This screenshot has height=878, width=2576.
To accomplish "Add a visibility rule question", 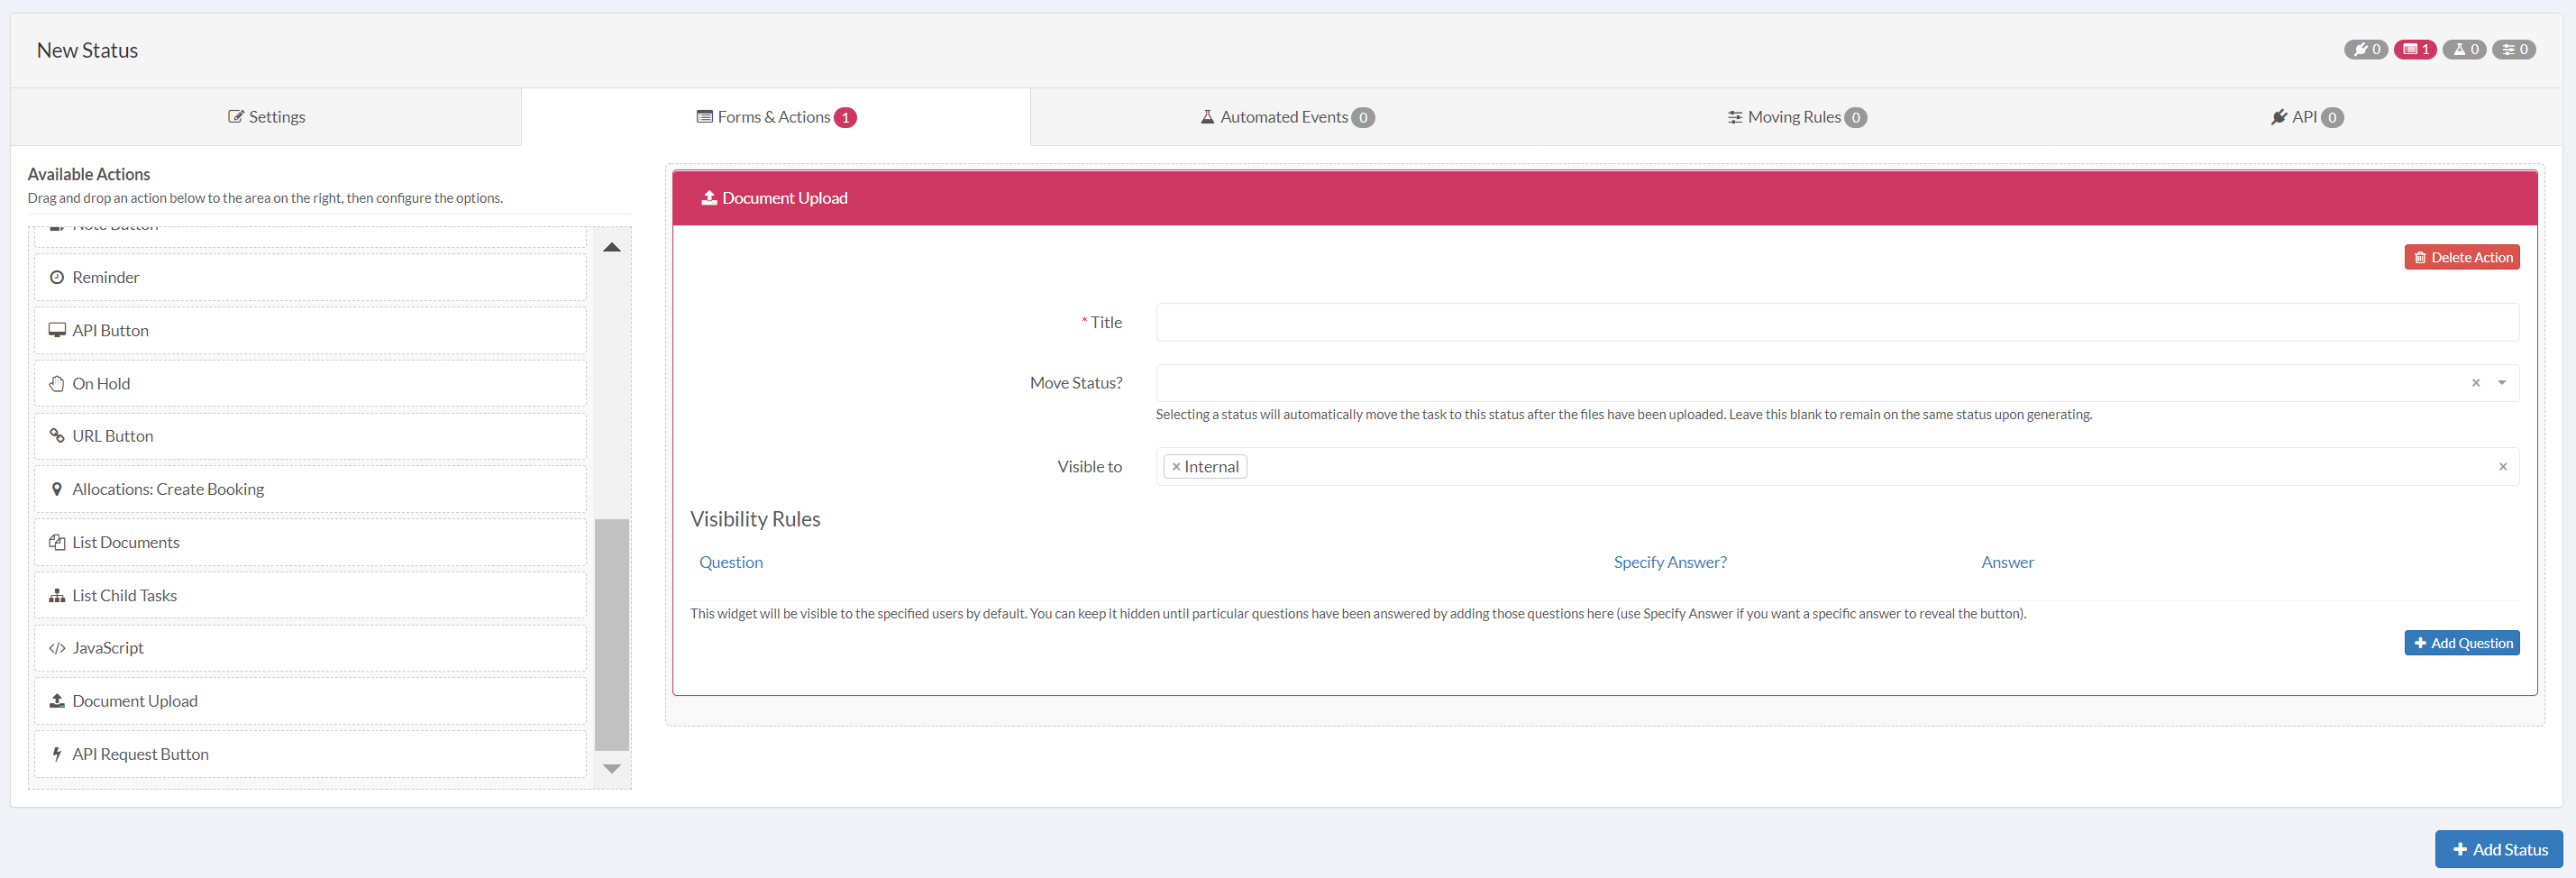I will click(x=2462, y=643).
